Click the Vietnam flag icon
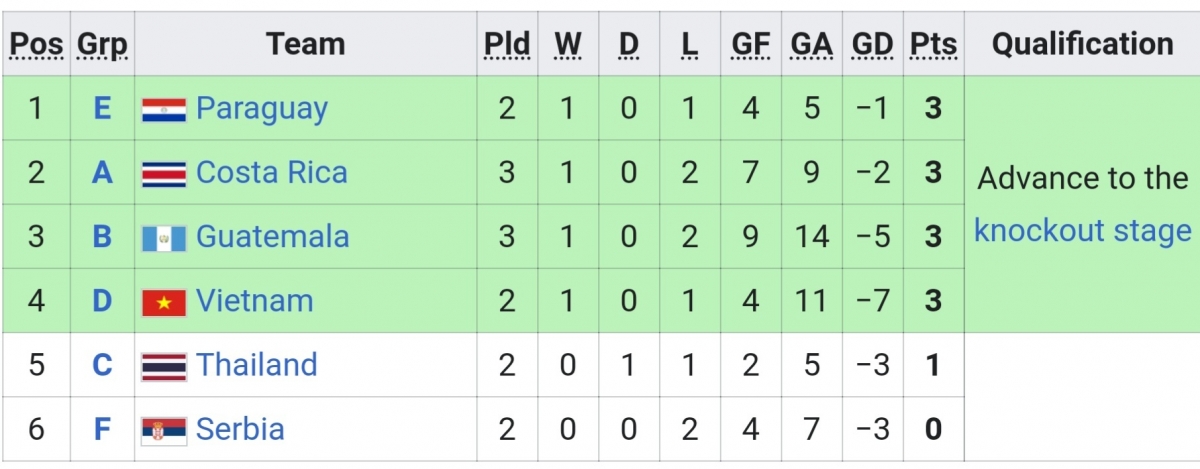1200x469 pixels. tap(164, 302)
